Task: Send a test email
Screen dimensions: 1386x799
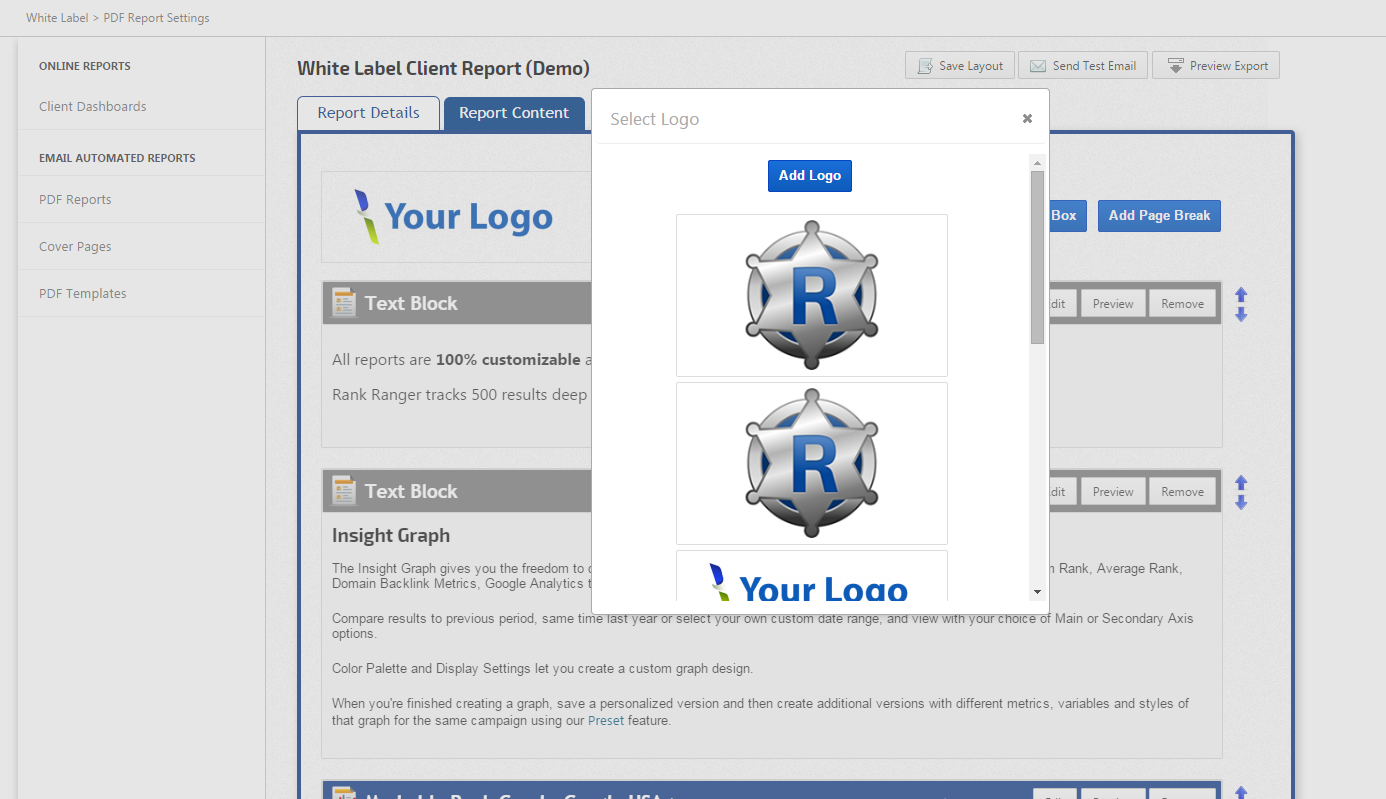Action: (x=1082, y=66)
